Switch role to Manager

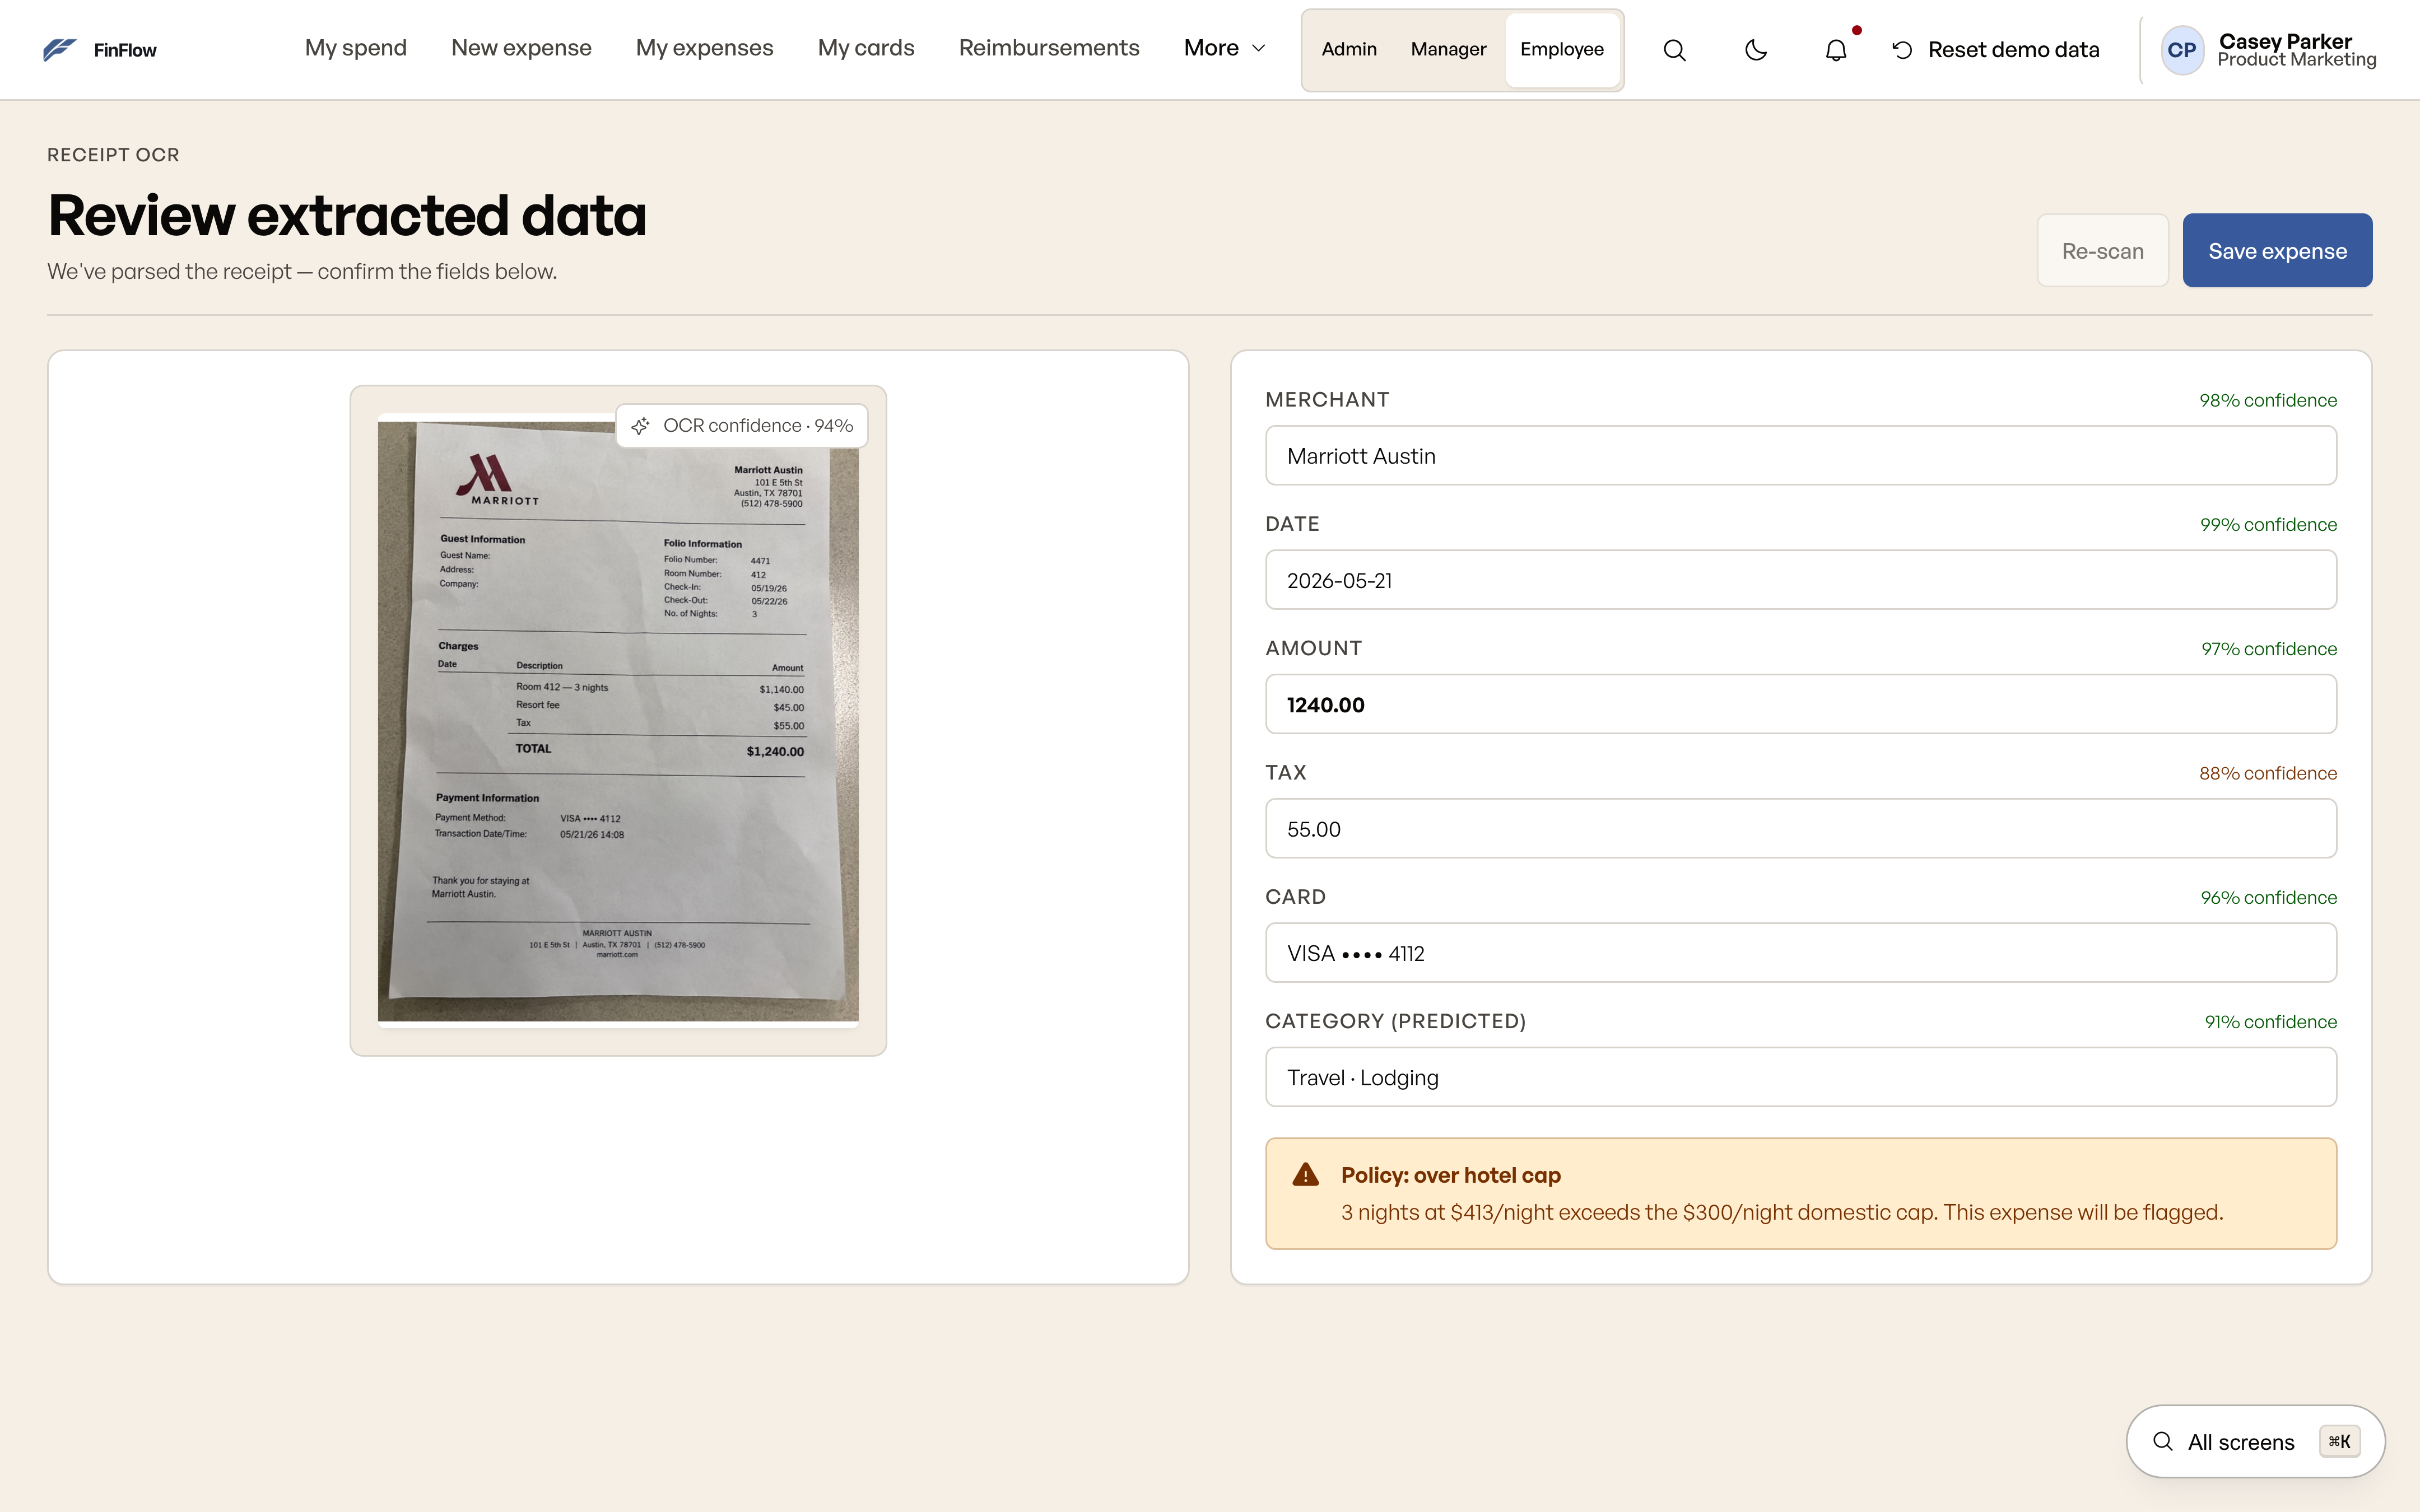(1448, 49)
